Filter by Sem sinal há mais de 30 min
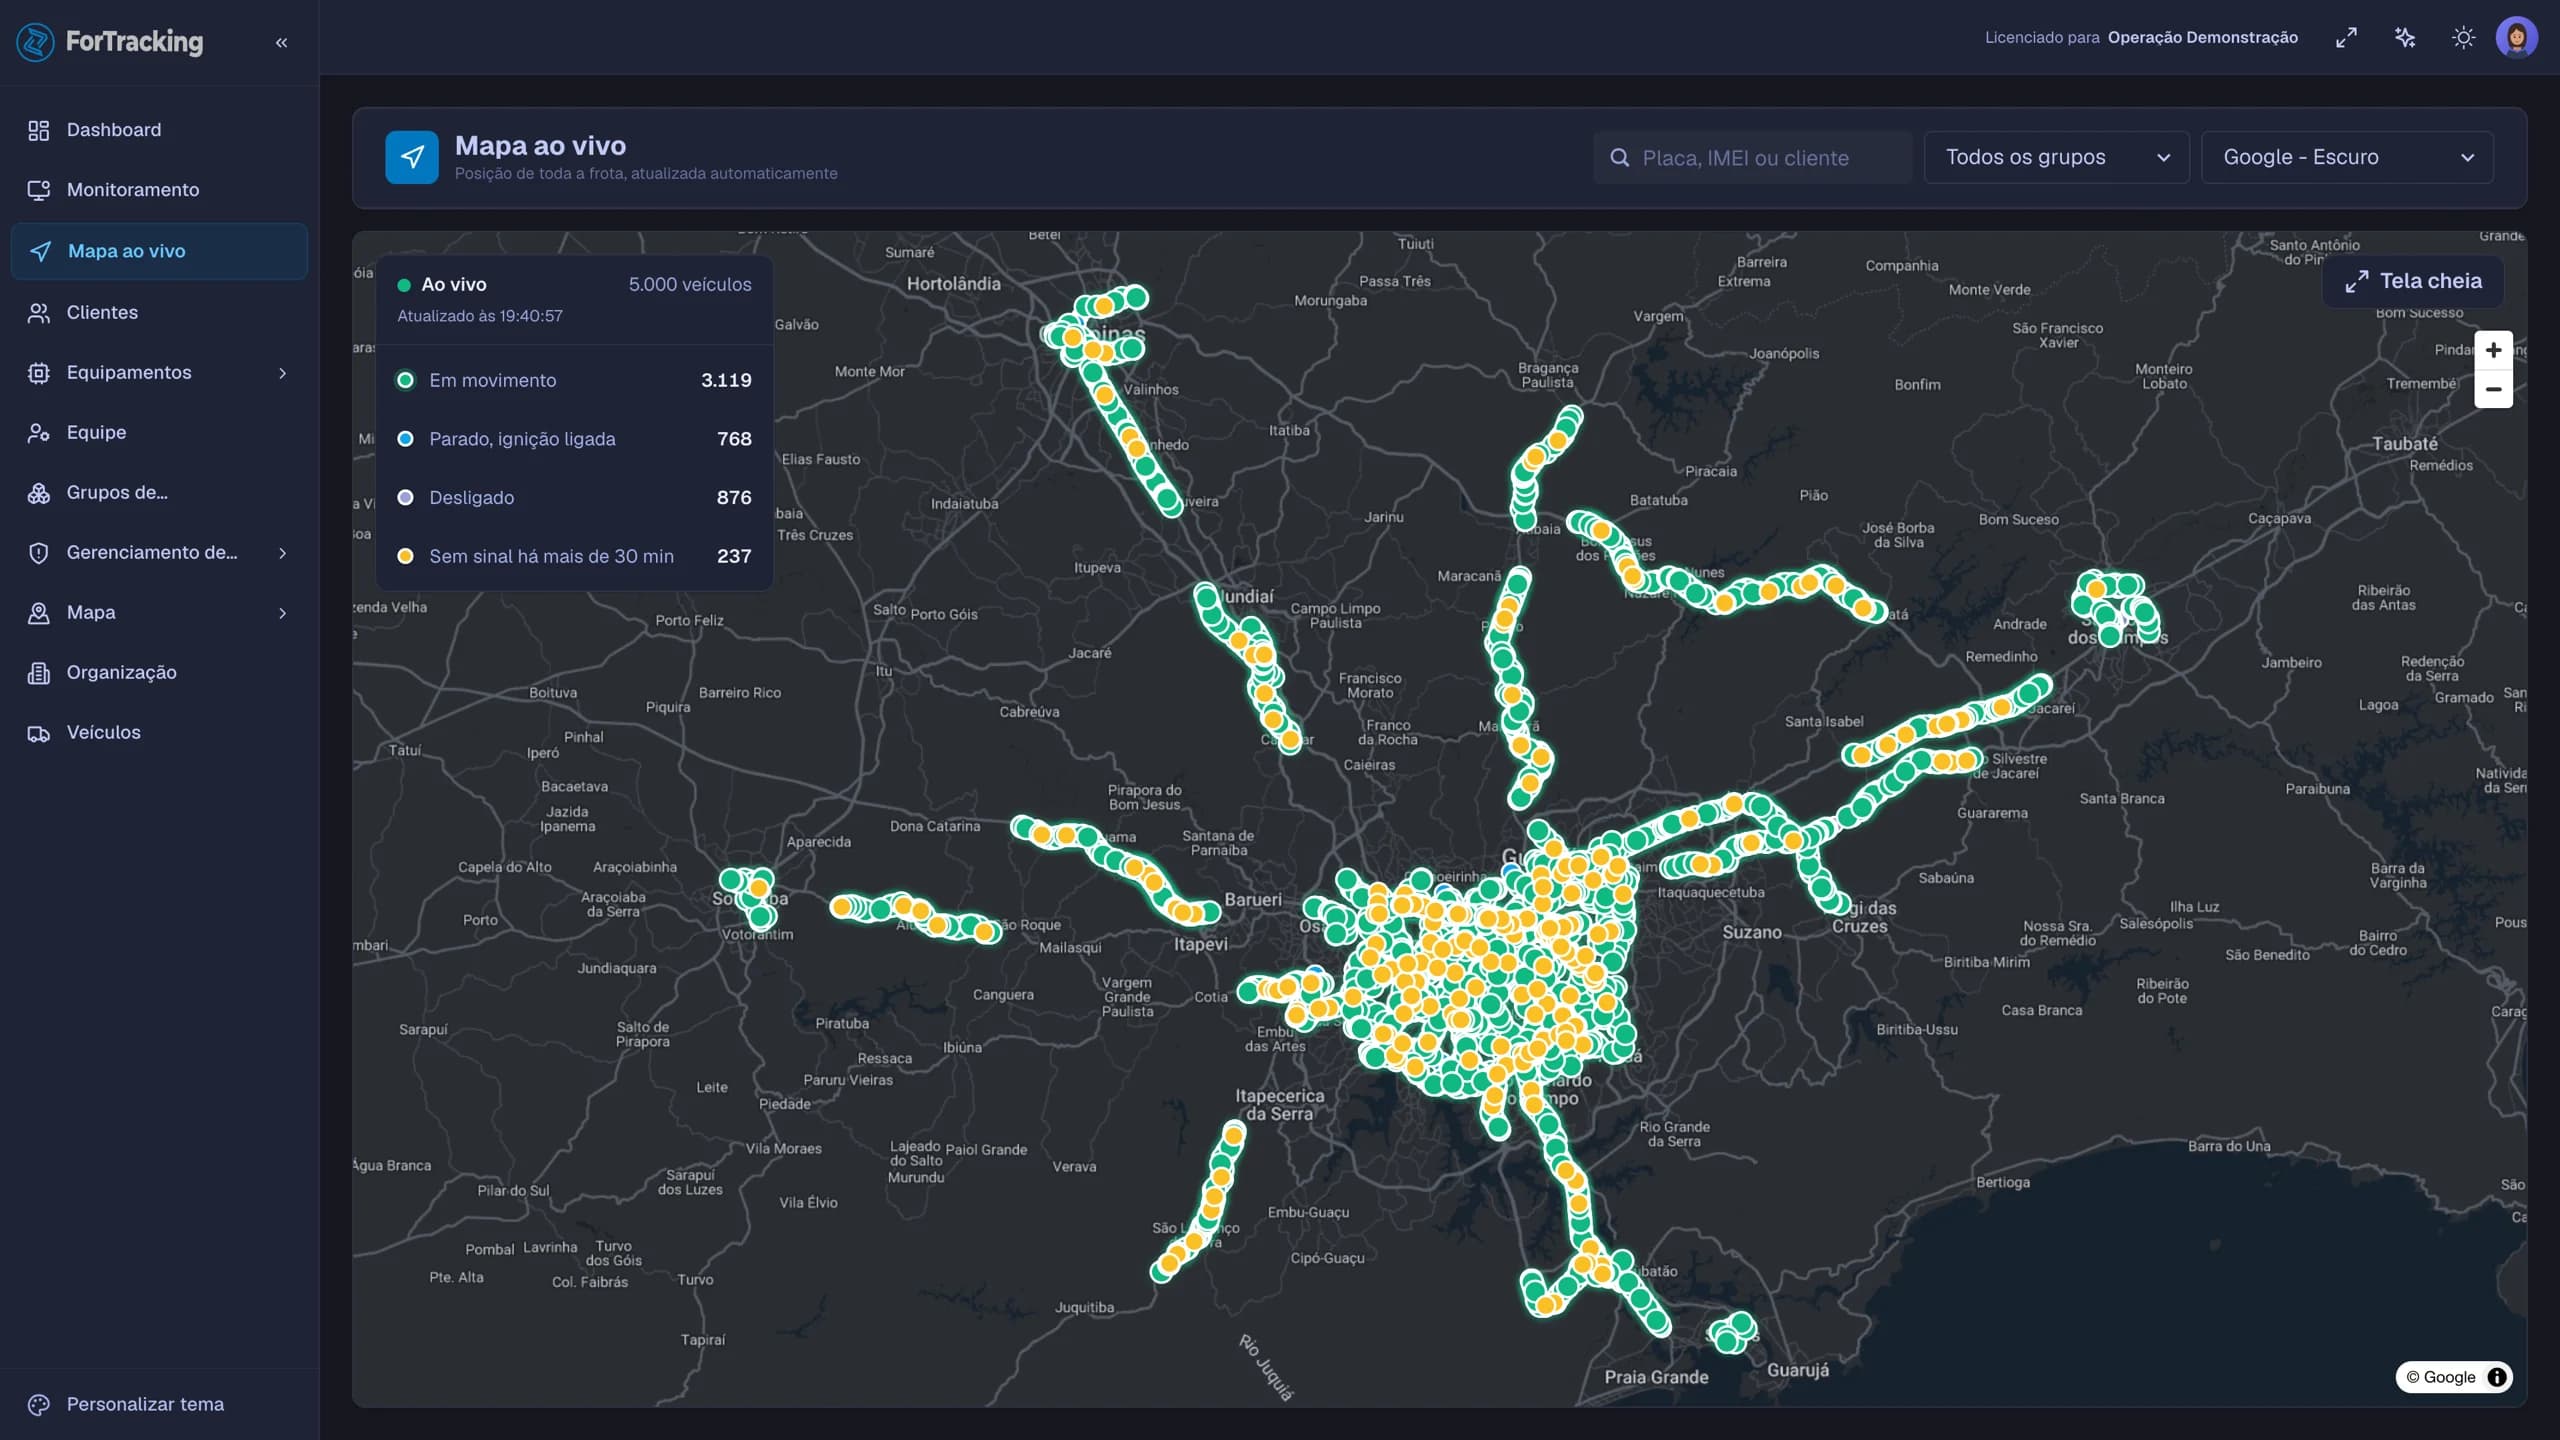This screenshot has width=2560, height=1440. [x=574, y=556]
